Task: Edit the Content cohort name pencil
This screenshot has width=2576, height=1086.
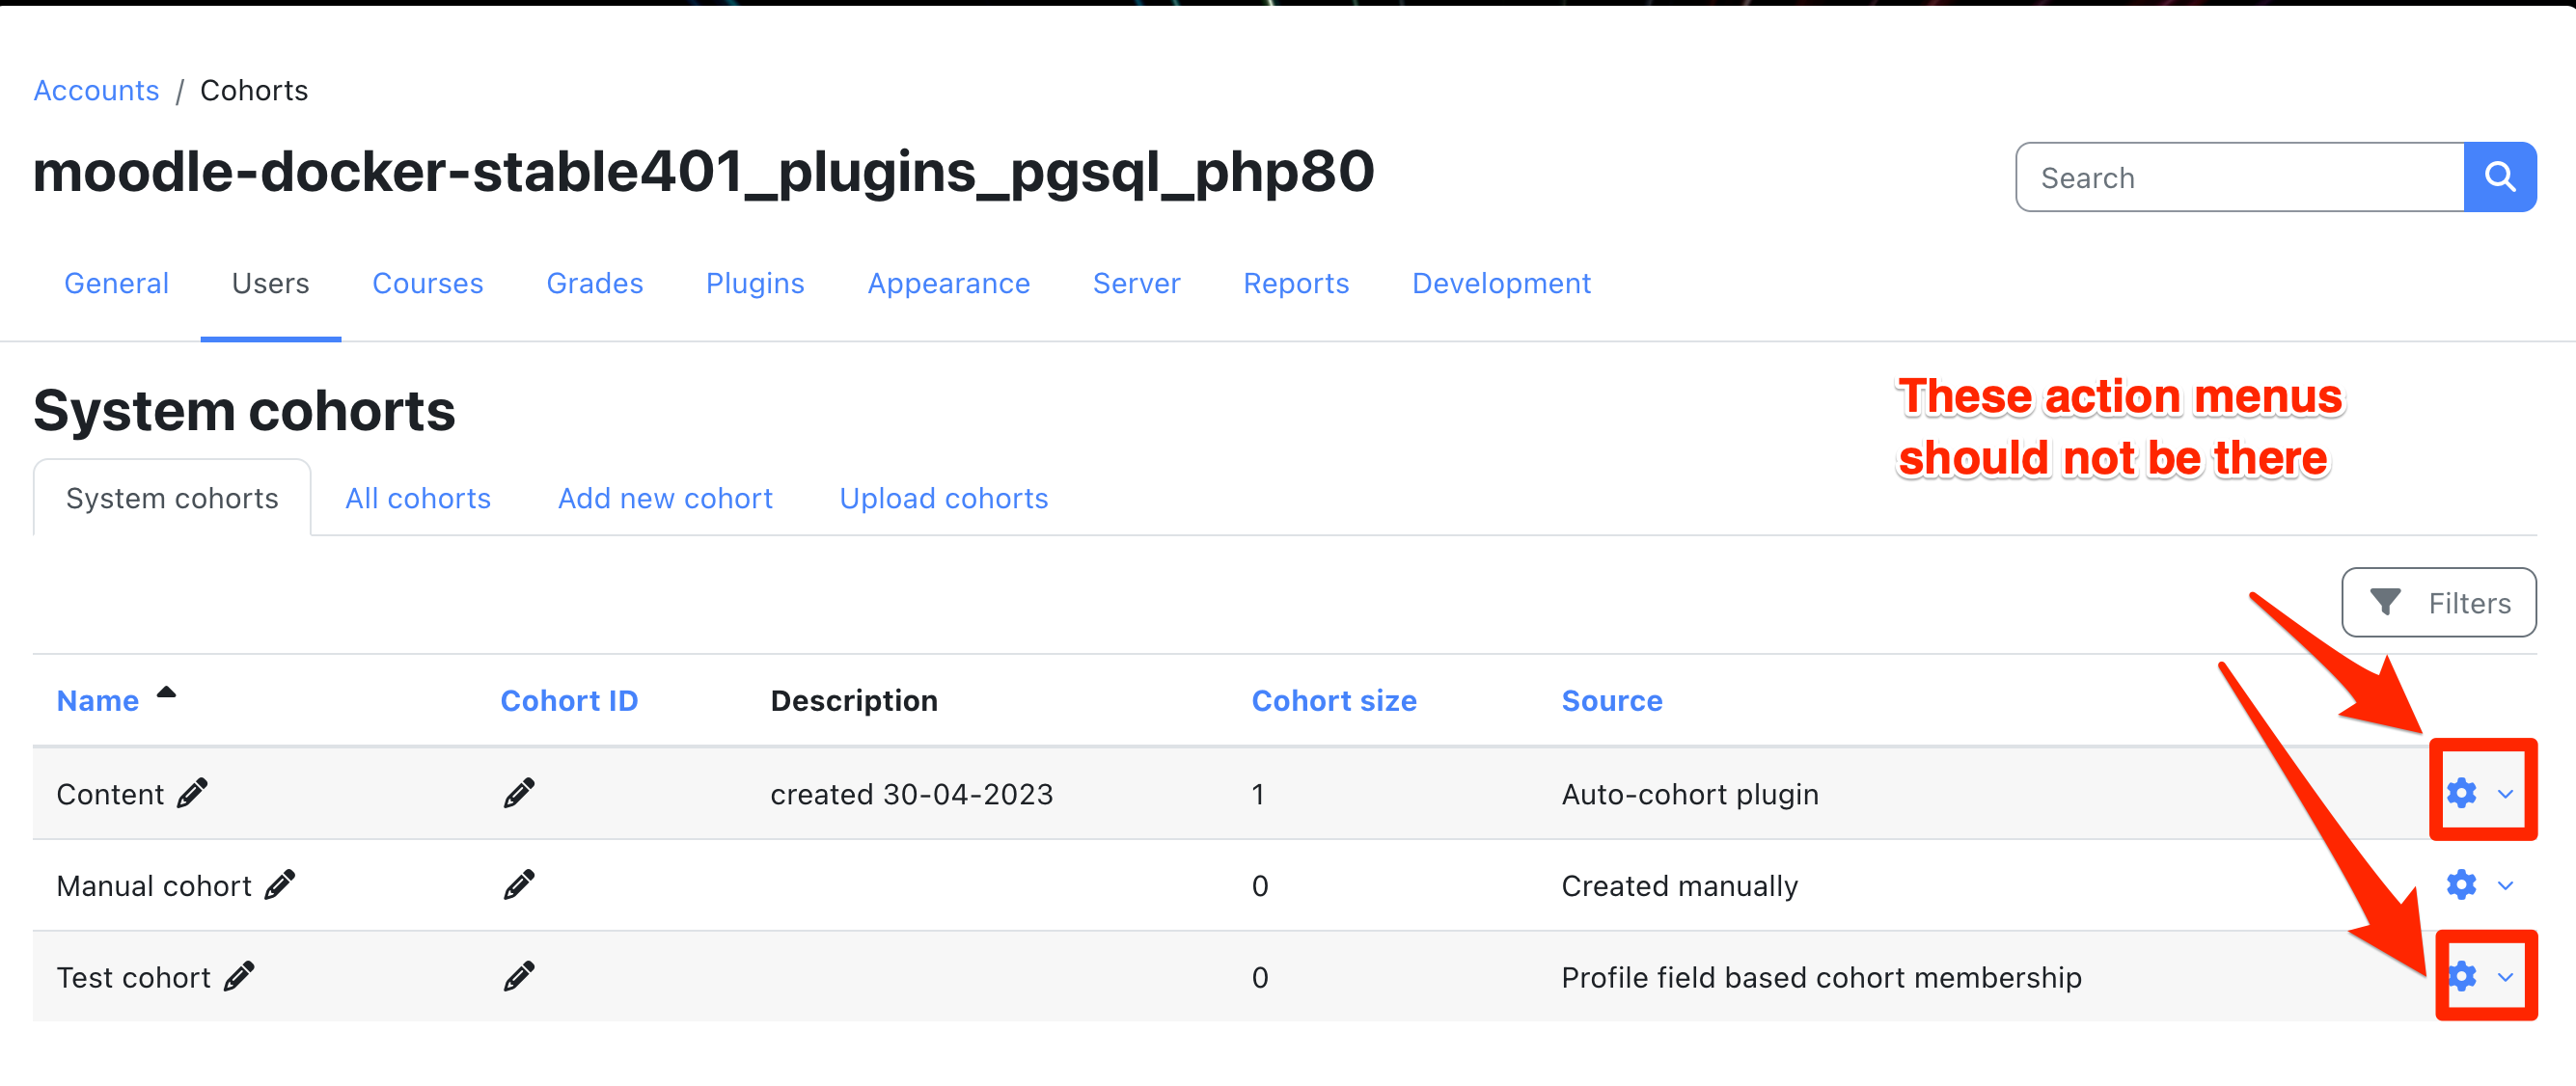Action: [x=192, y=793]
